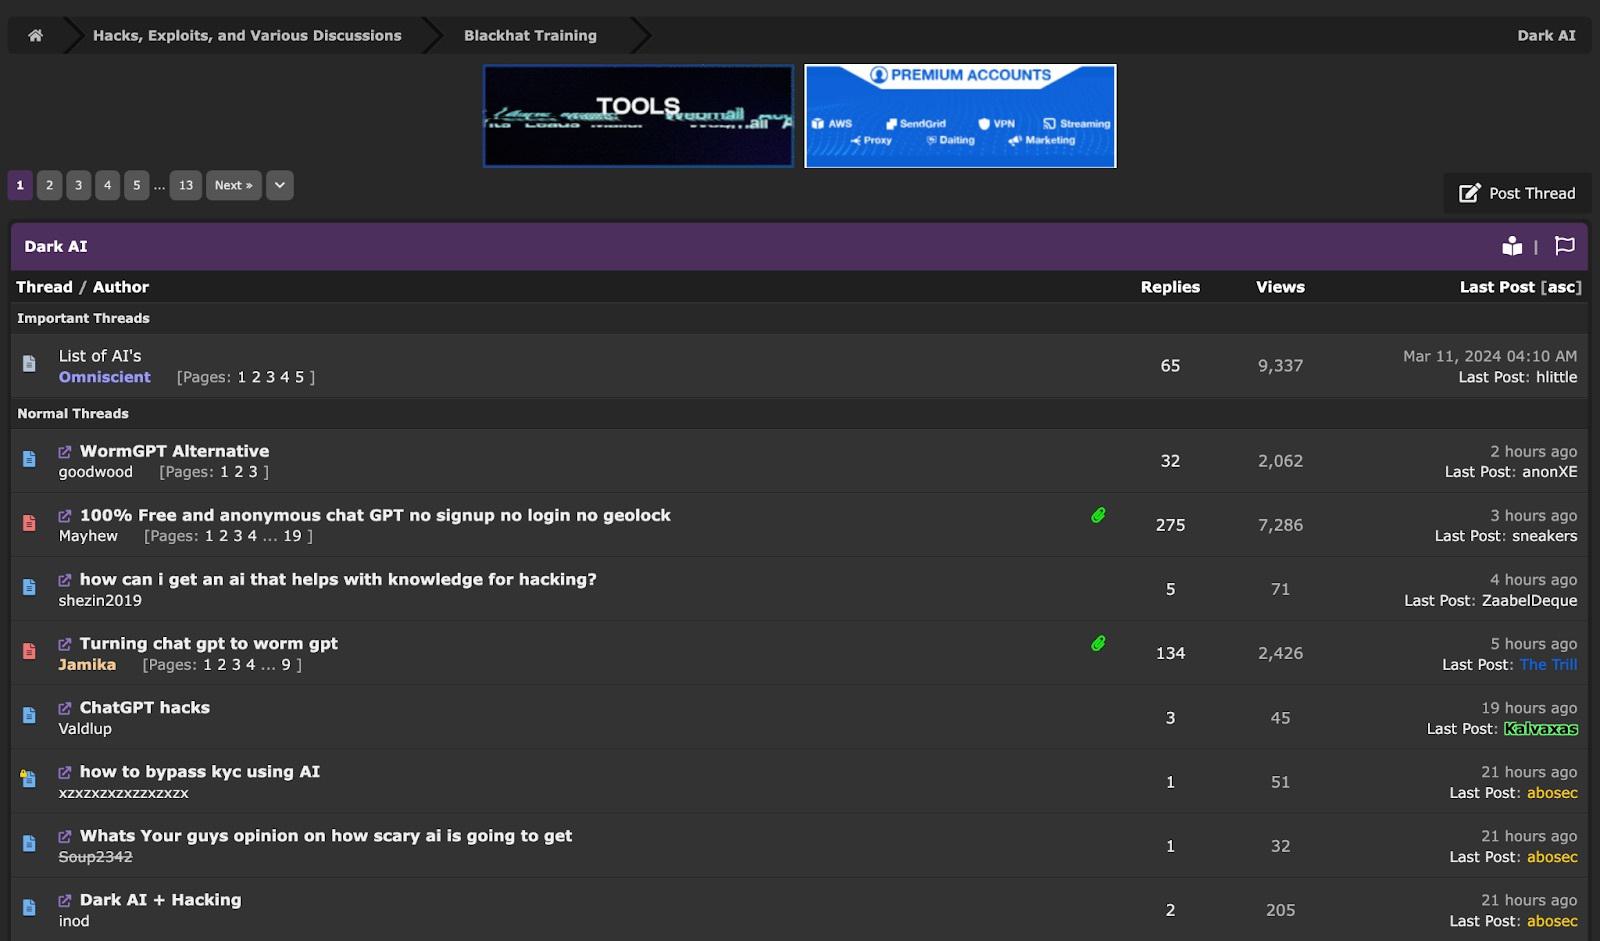The width and height of the screenshot is (1600, 941).
Task: Open the Post Thread button
Action: tap(1517, 193)
